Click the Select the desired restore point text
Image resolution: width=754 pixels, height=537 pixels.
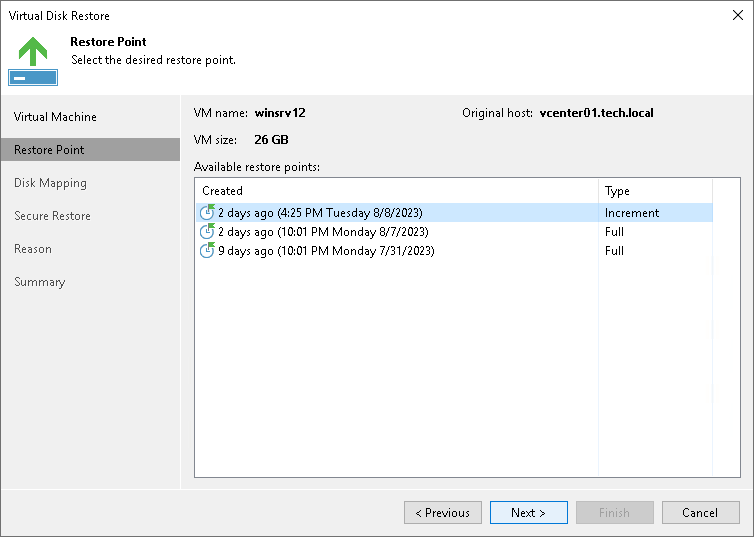click(153, 60)
